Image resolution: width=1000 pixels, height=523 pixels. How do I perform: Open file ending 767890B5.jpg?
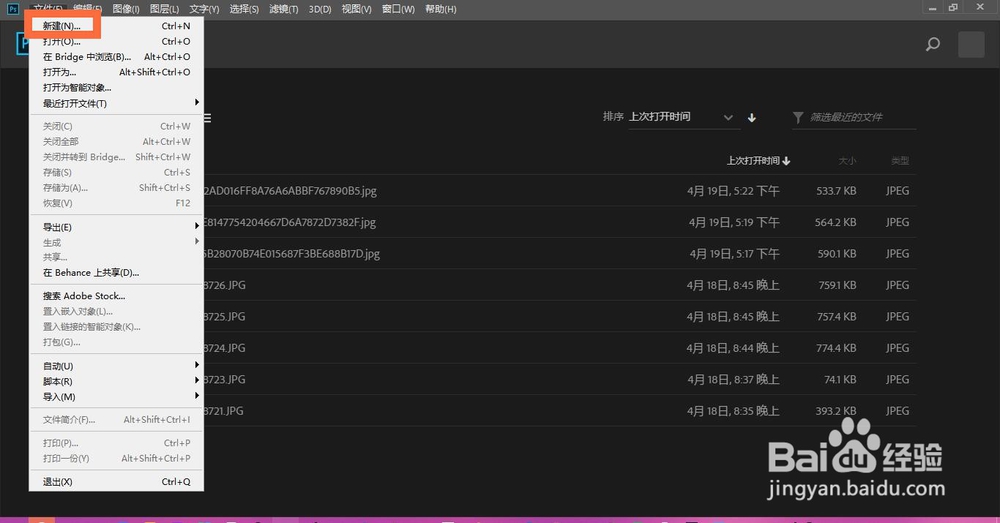(290, 191)
